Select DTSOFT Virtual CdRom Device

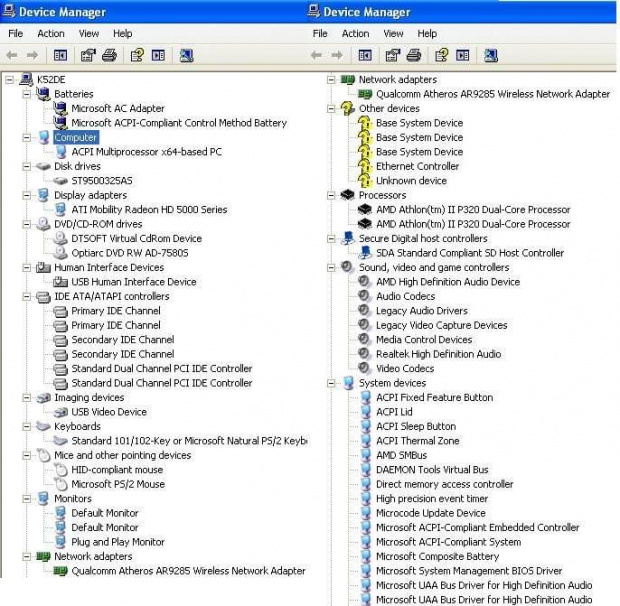[x=136, y=238]
